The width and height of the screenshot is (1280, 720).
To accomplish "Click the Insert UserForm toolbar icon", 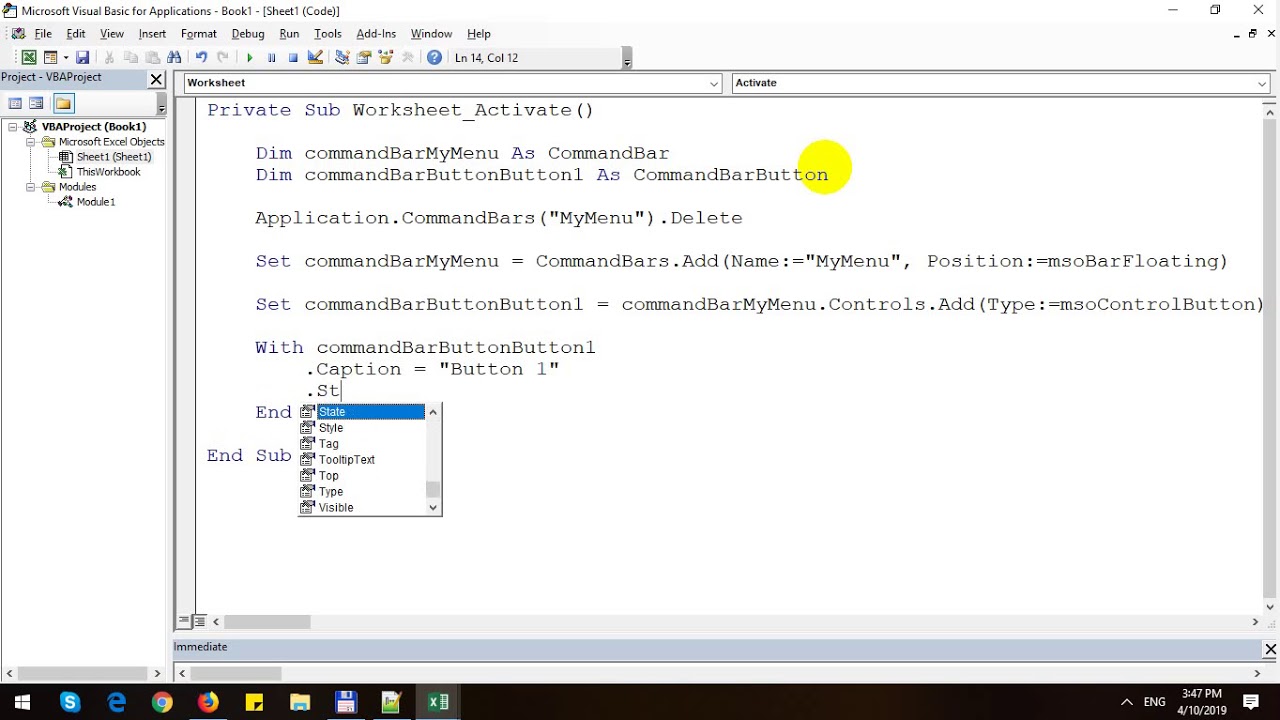I will pos(50,58).
